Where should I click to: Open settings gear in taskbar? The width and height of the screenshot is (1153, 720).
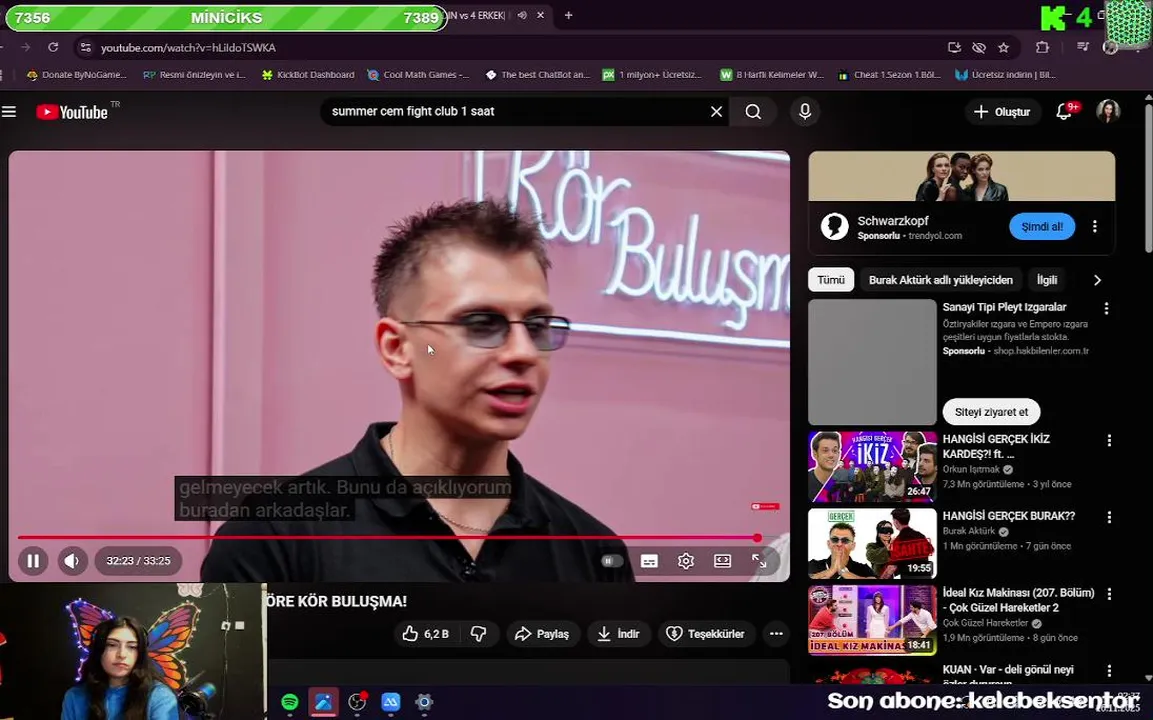[424, 702]
